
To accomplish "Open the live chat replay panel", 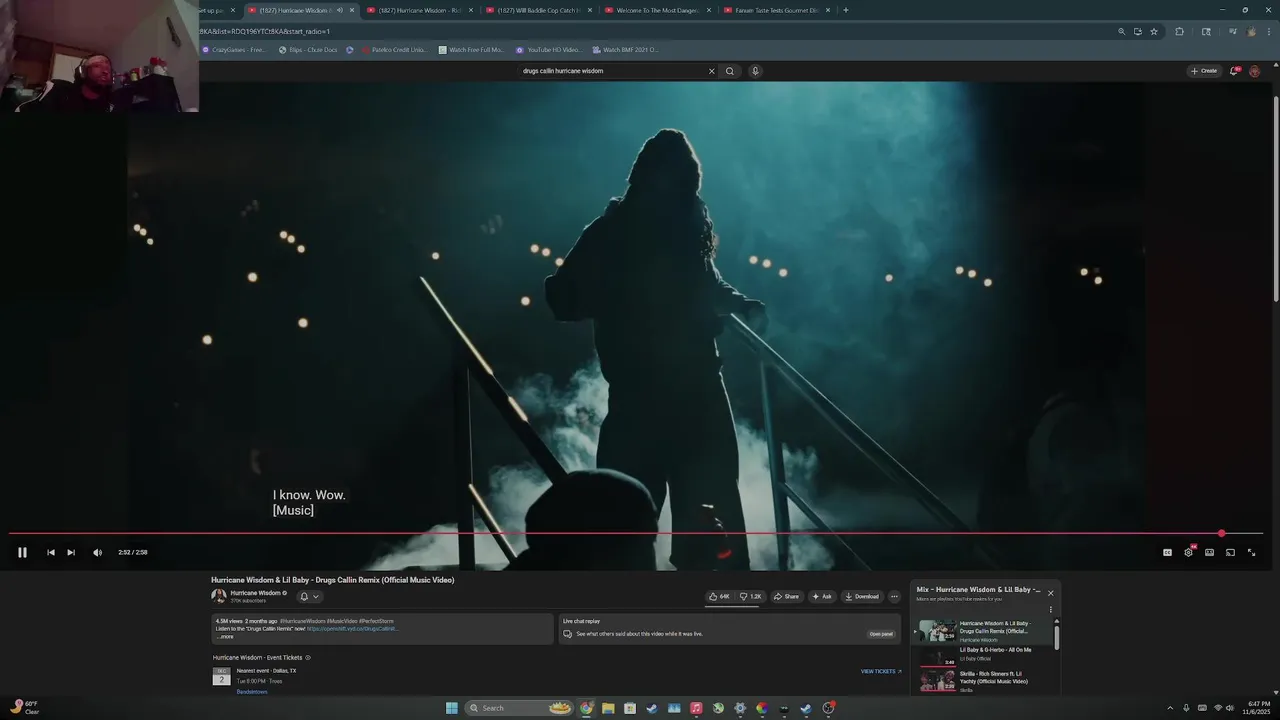I will (881, 634).
